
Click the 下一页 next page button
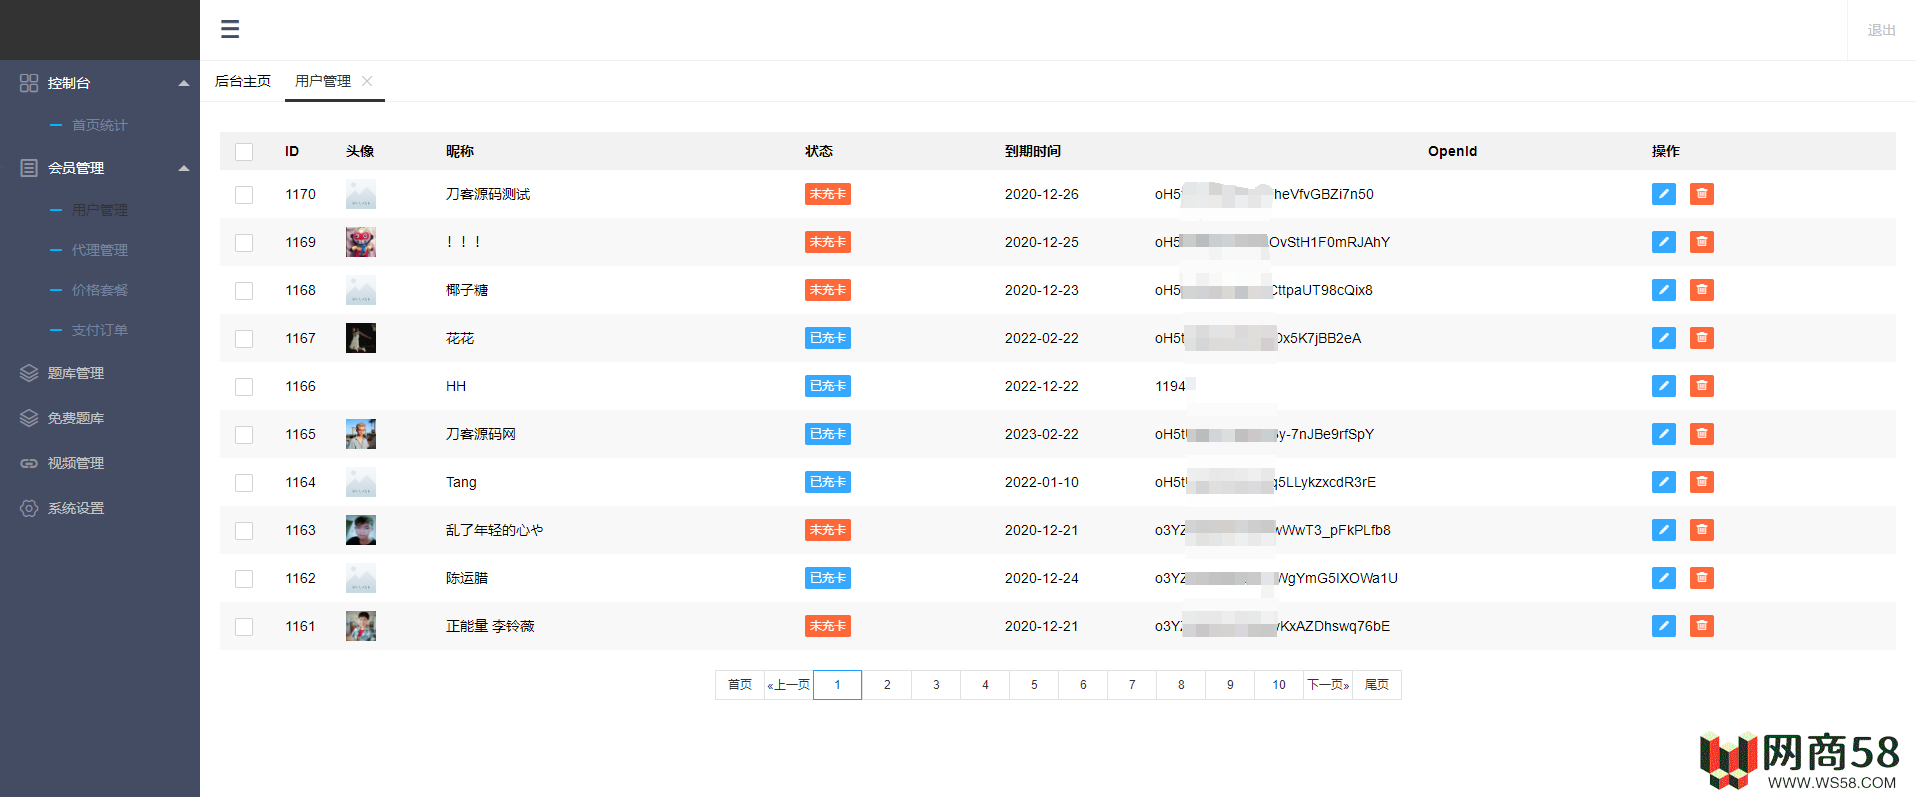coord(1328,685)
